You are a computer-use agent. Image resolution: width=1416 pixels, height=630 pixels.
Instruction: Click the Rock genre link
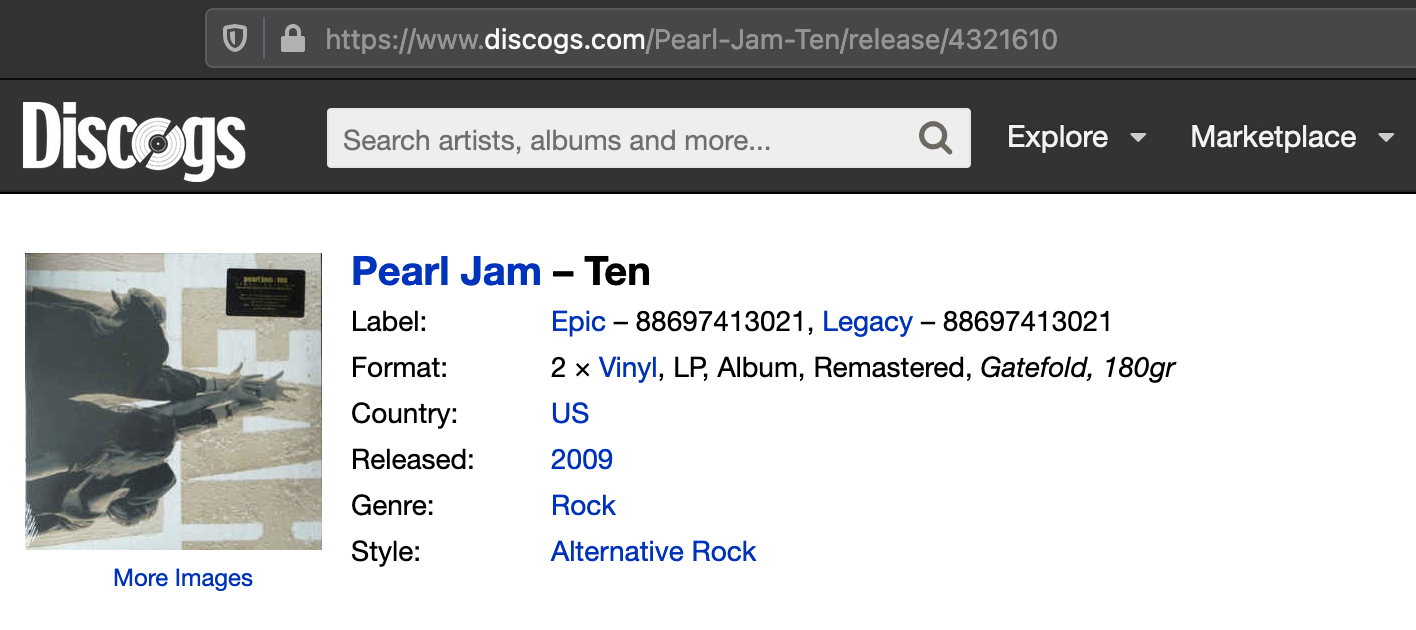click(x=583, y=505)
